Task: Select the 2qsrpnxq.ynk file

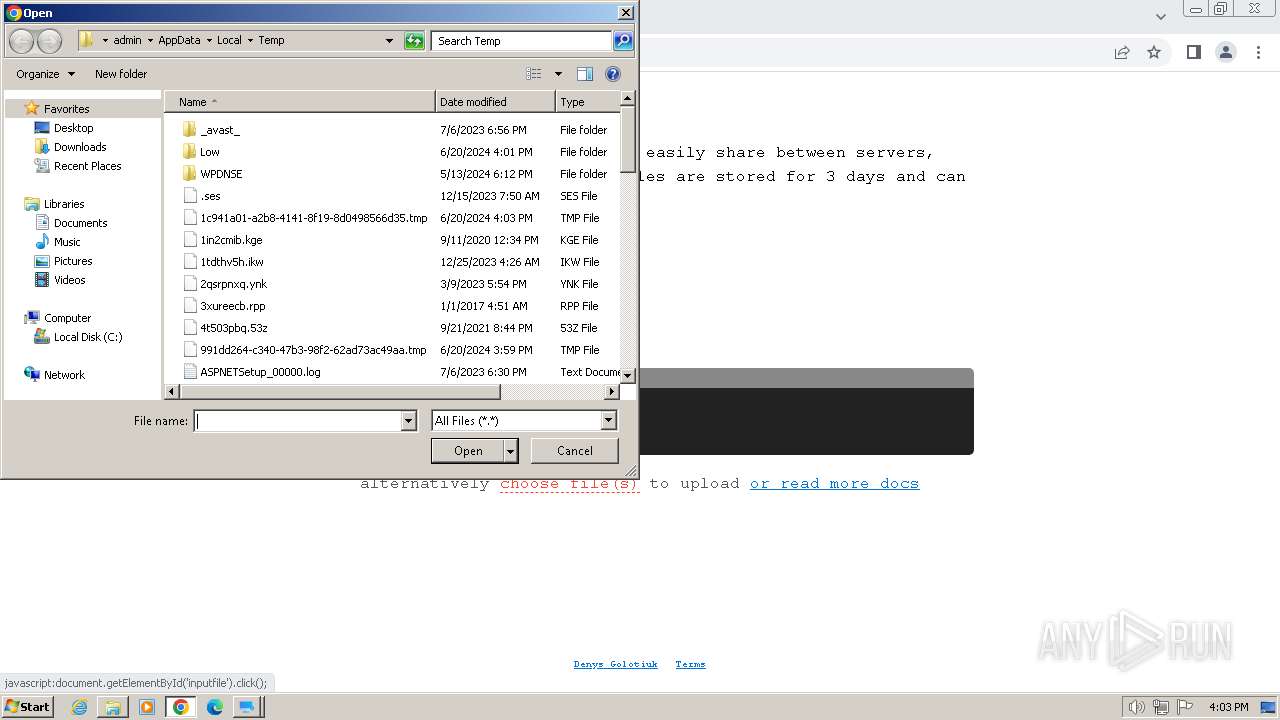Action: click(233, 284)
